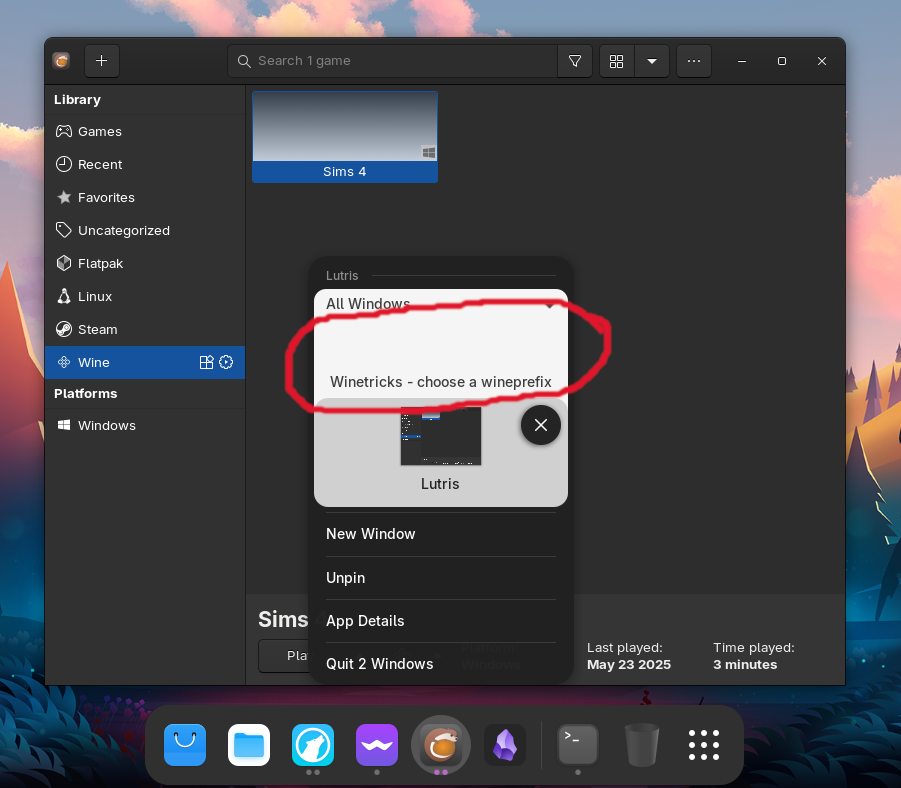Open the app store dock icon
Viewport: 901px width, 788px height.
(x=185, y=745)
